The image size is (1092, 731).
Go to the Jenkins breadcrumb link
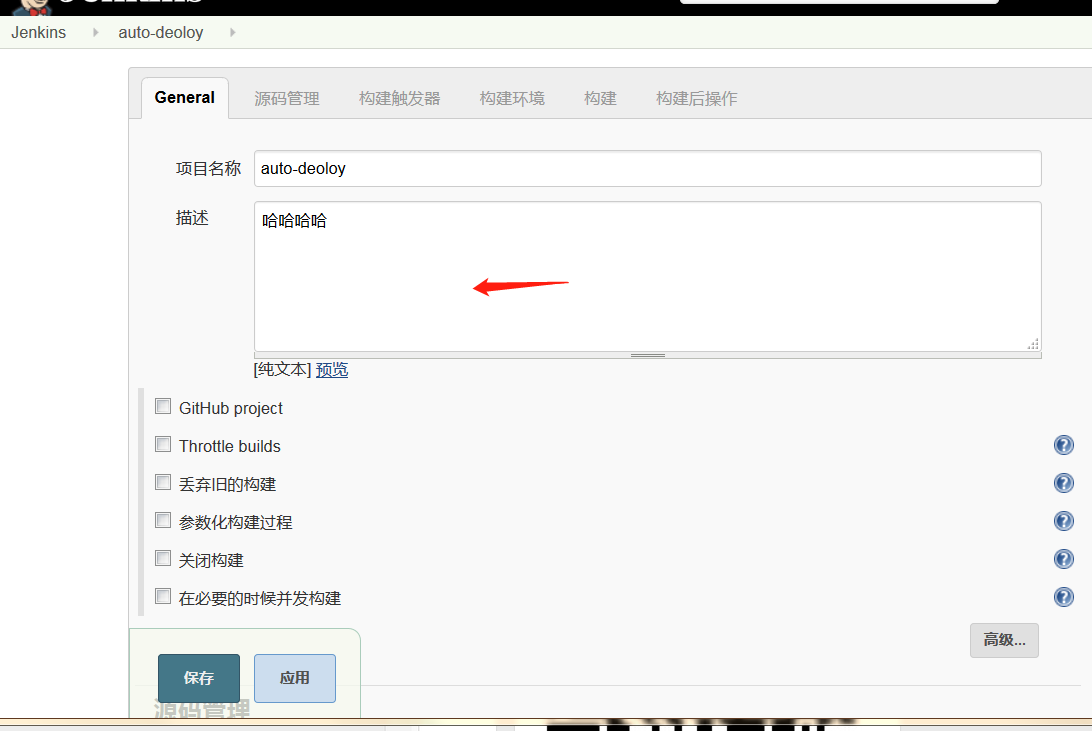click(x=38, y=32)
